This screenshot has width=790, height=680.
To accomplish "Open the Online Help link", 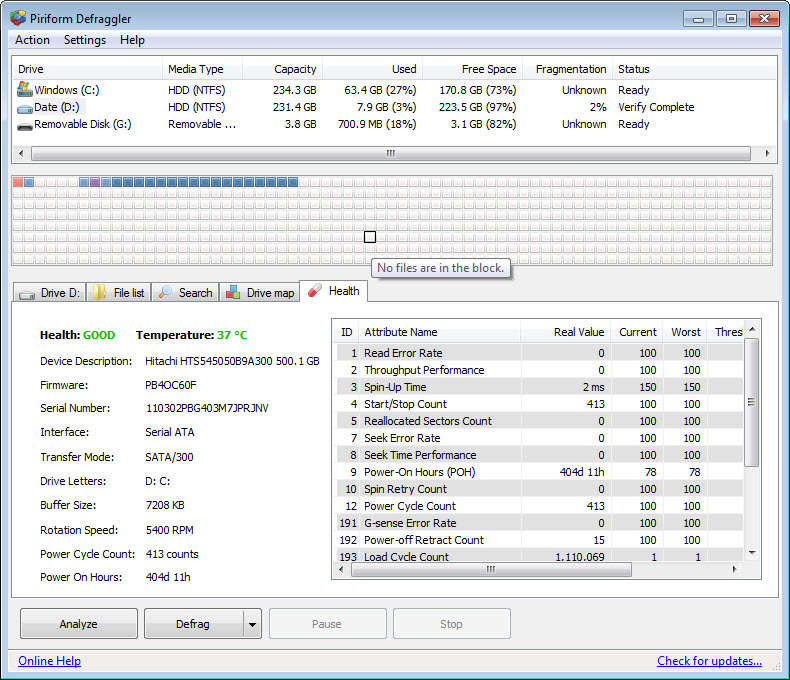I will pos(49,660).
